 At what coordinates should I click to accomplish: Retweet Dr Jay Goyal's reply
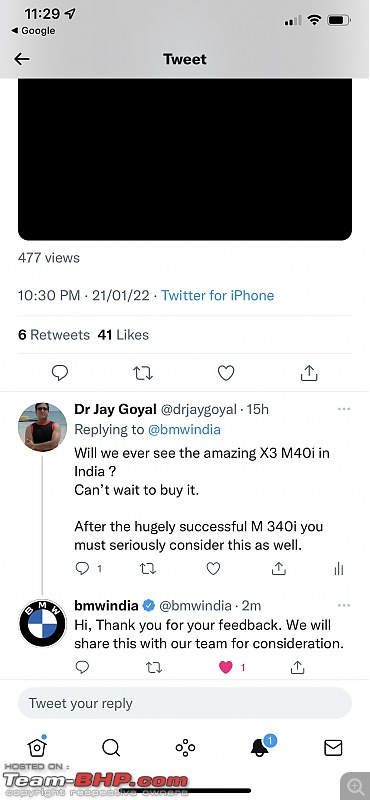(147, 568)
